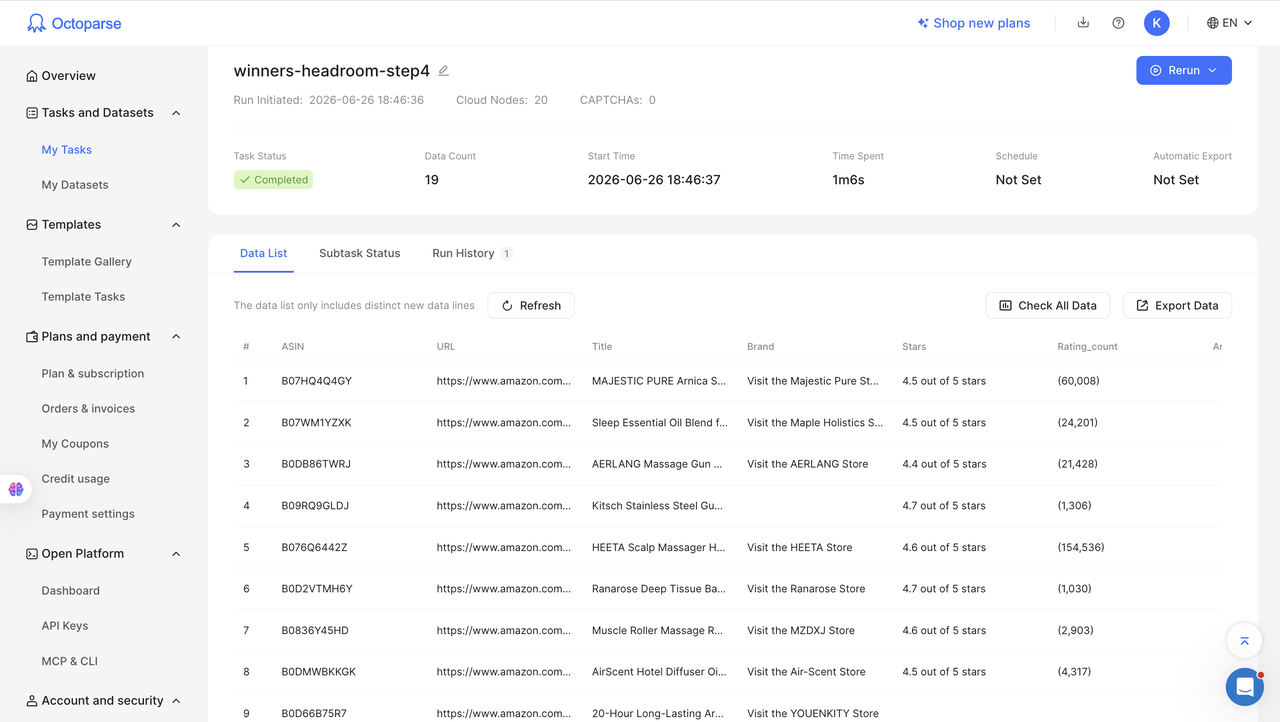Switch to the Data List tab
This screenshot has height=722, width=1280.
264,253
